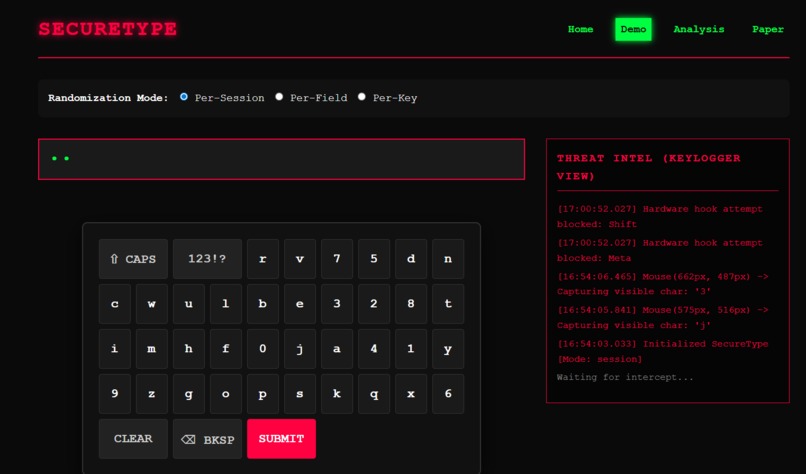Tap the 't' key on virtual keyboard
This screenshot has height=474, width=806.
point(448,304)
